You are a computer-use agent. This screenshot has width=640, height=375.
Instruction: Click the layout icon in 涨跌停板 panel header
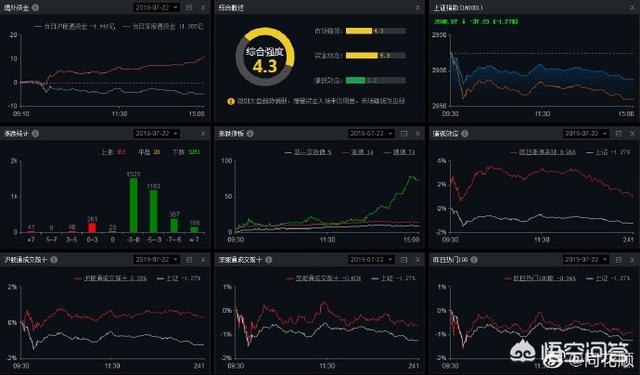pos(404,133)
